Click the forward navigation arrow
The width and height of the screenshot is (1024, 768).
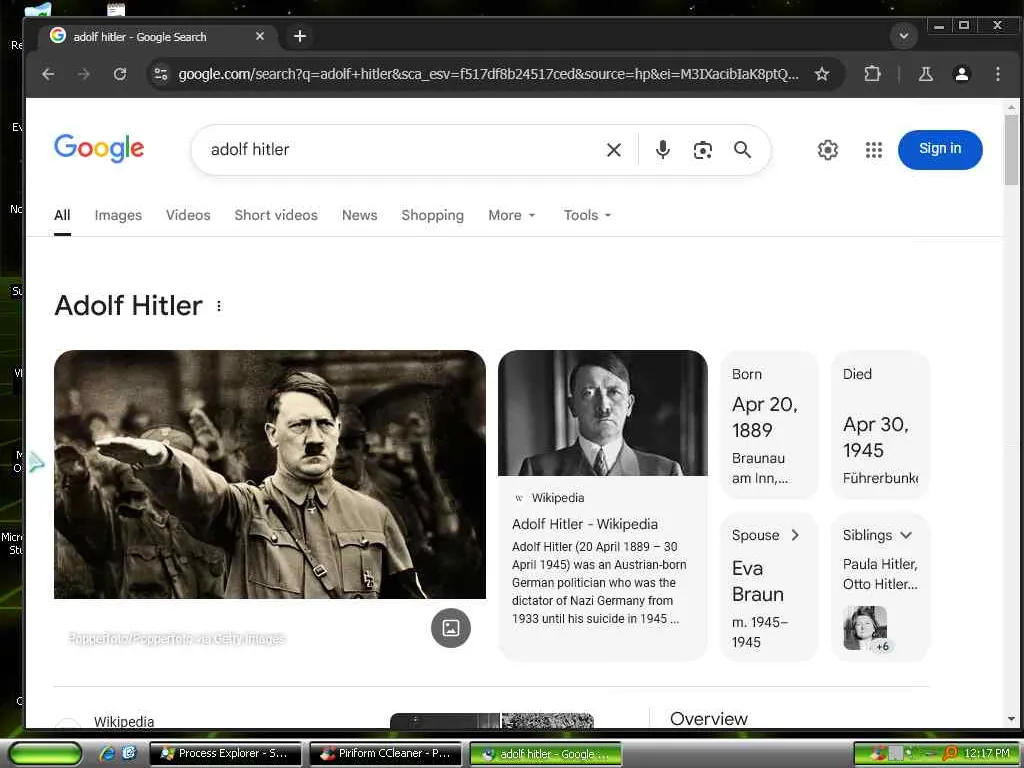point(84,74)
